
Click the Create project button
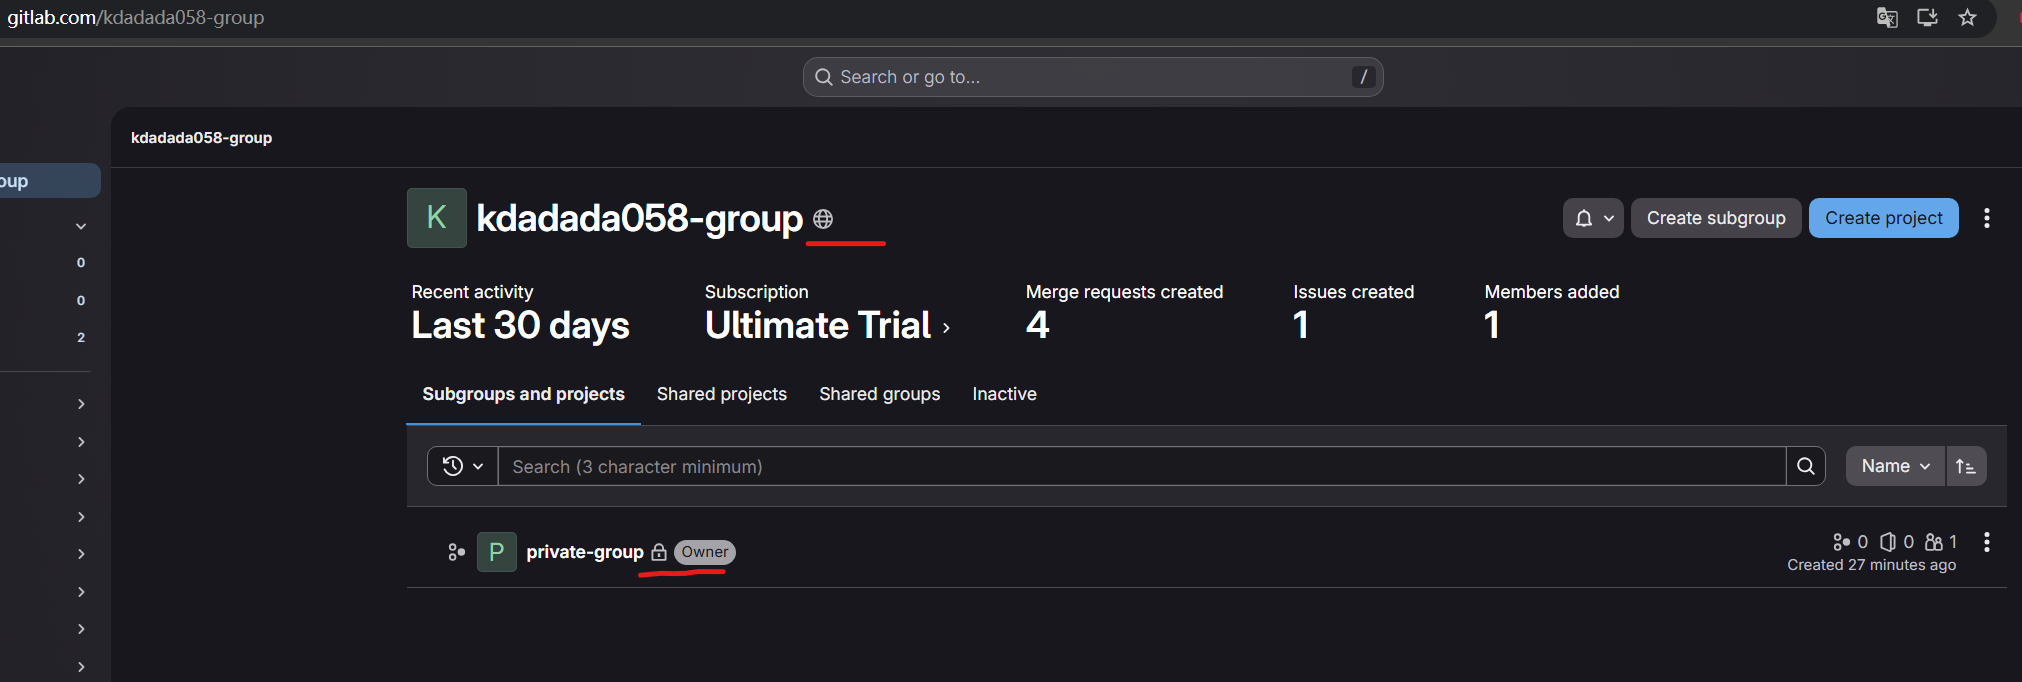[x=1883, y=218]
